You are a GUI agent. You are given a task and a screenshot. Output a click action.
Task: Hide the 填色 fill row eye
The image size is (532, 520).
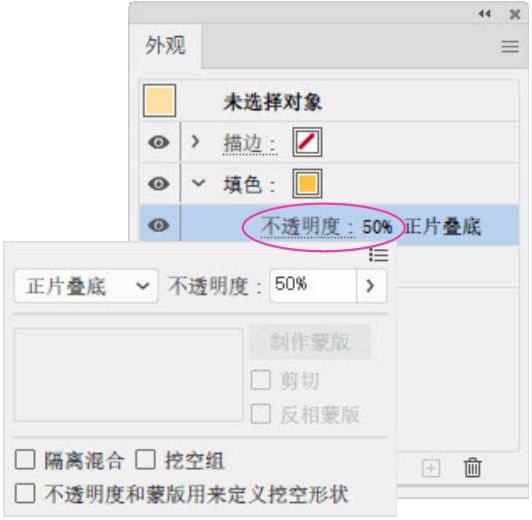[x=158, y=184]
